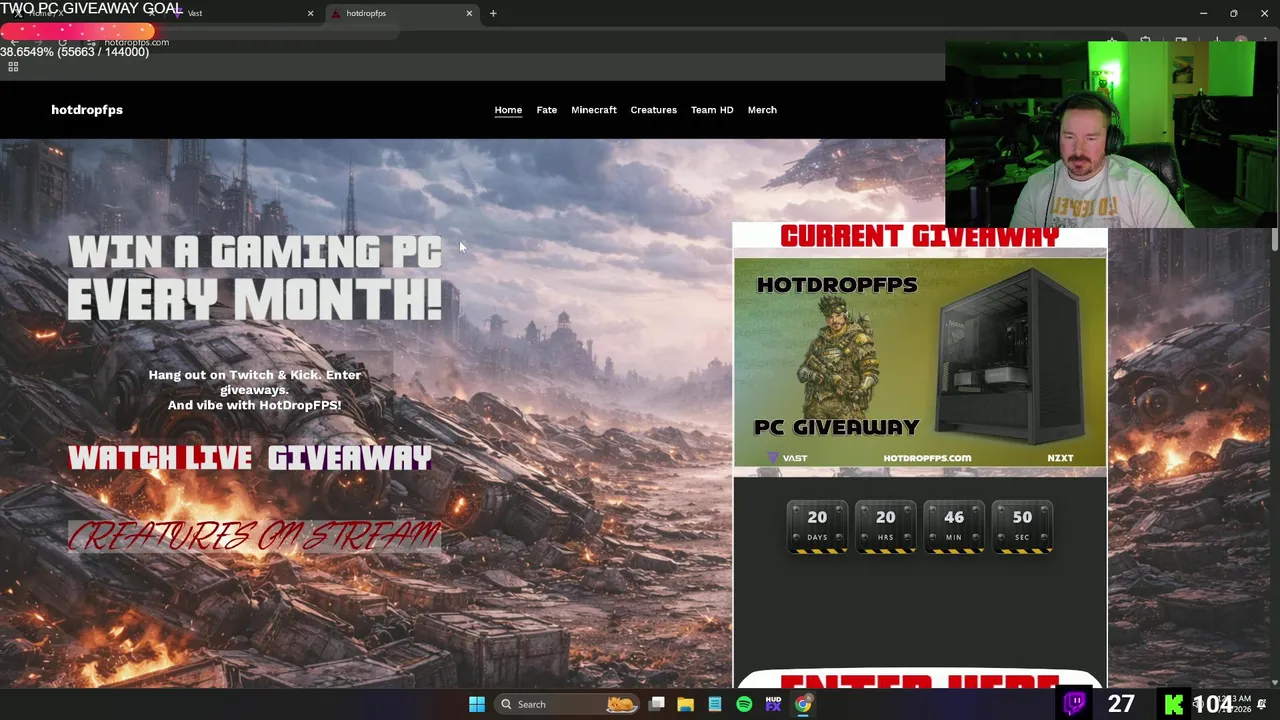1280x720 pixels.
Task: Click the 20 DAYS countdown tile
Action: [x=817, y=526]
